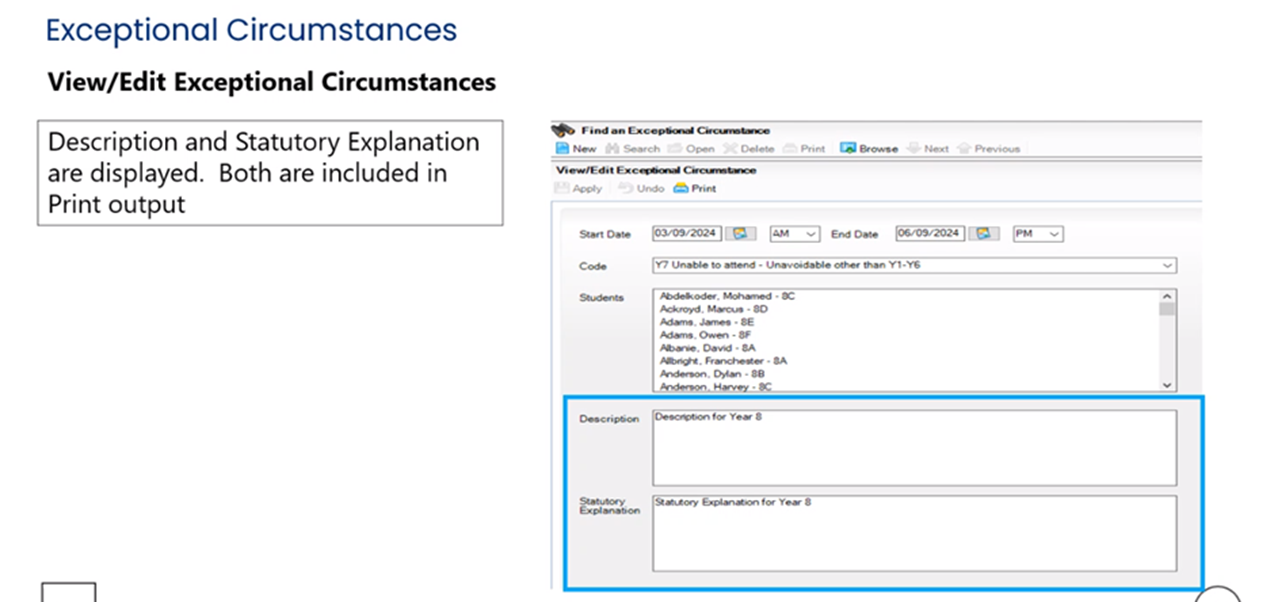Expand the PM session dropdown

pos(1038,234)
